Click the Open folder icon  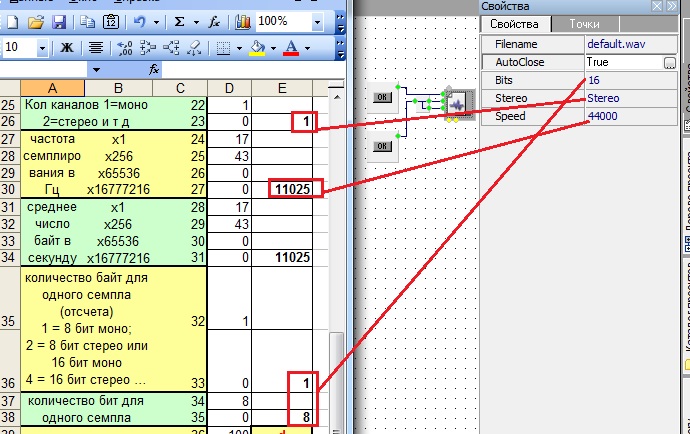(36, 21)
